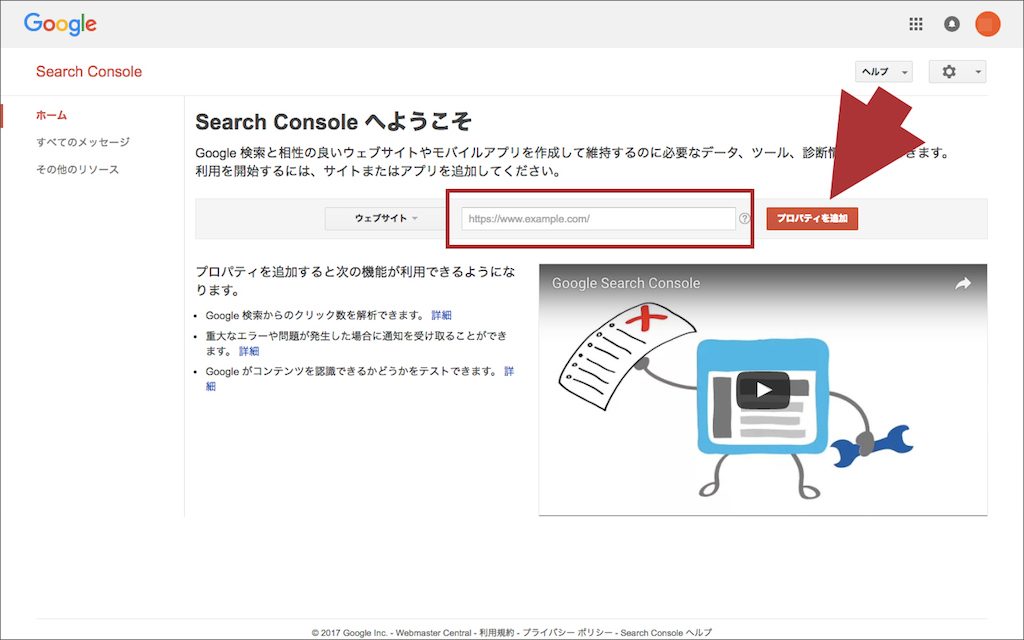1024x640 pixels.
Task: Open the Google apps grid icon
Action: 916,24
